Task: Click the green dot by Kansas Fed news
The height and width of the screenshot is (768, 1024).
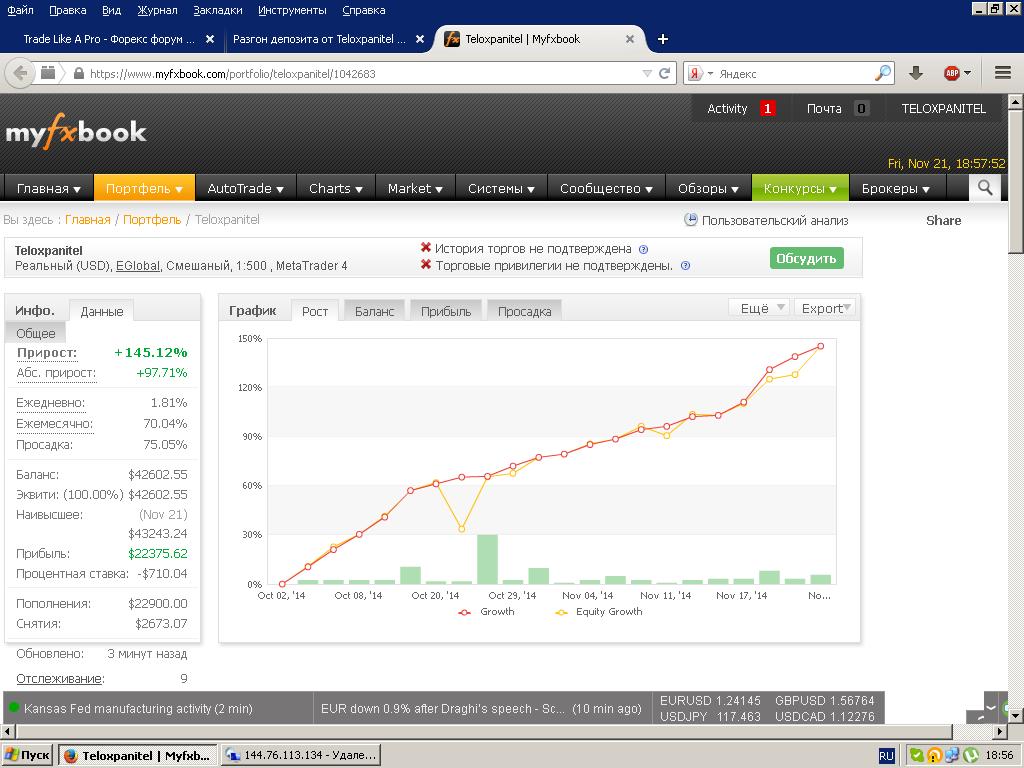Action: [x=13, y=707]
